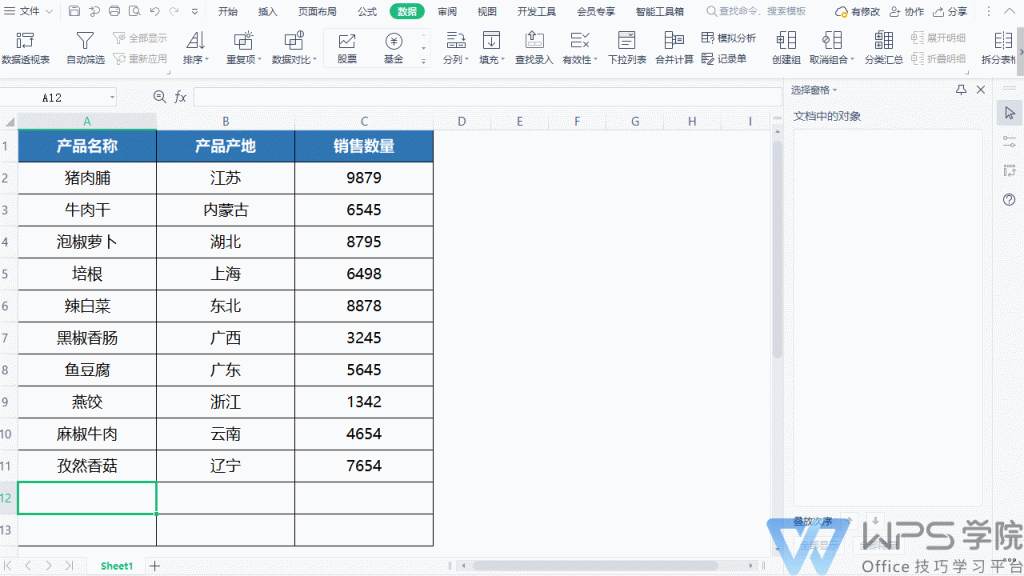Click the print preview icon
The image size is (1024, 576).
click(x=135, y=11)
